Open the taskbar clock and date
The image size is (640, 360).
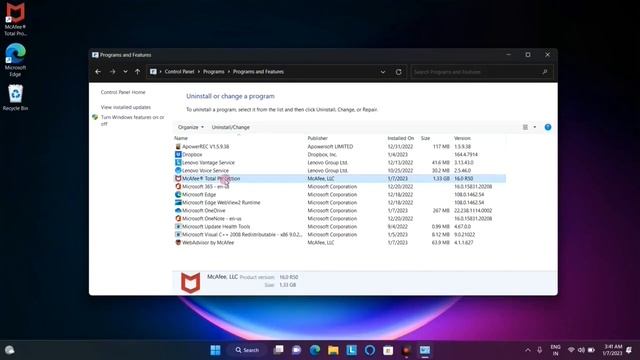(x=613, y=350)
